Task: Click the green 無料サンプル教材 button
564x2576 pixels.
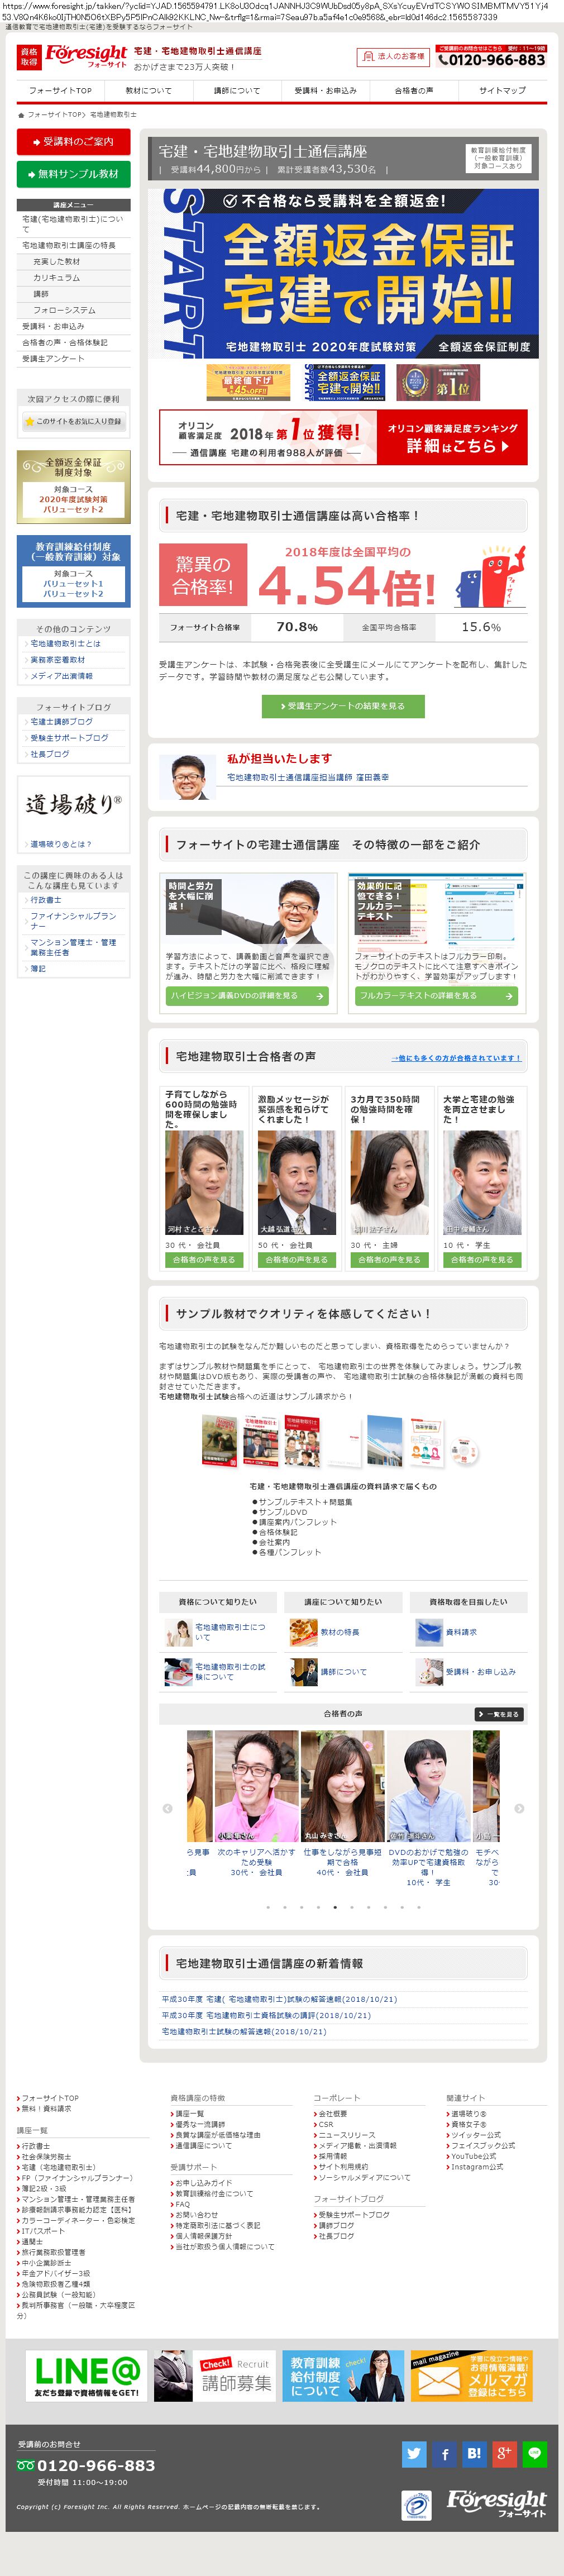Action: (x=74, y=173)
